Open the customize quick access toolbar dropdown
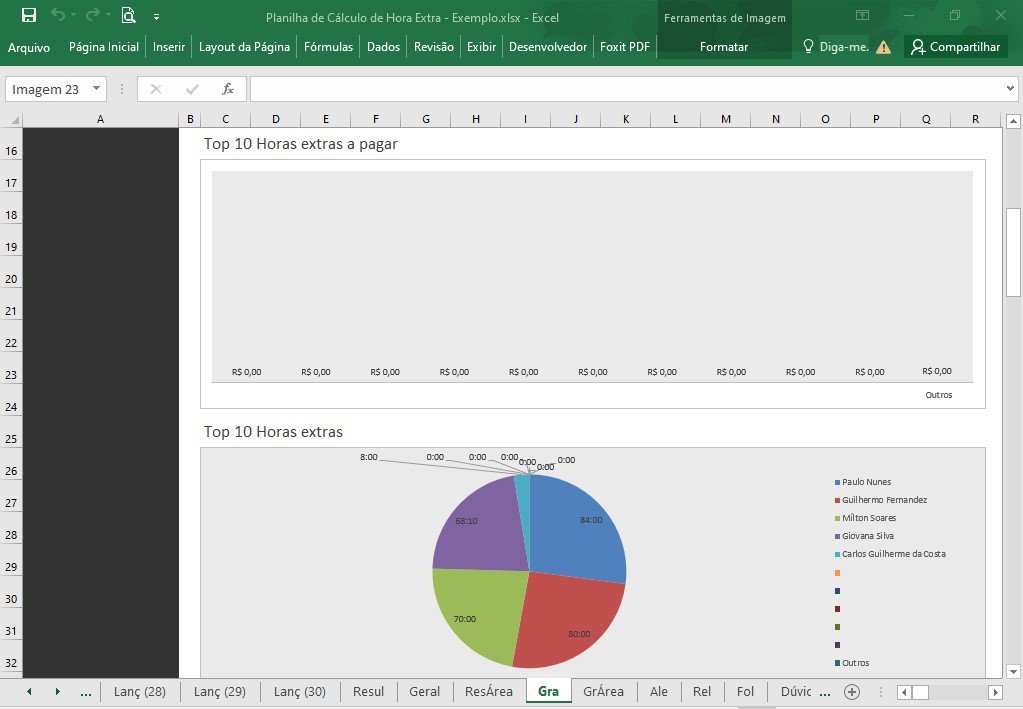Viewport: 1023px width, 709px height. coord(157,16)
